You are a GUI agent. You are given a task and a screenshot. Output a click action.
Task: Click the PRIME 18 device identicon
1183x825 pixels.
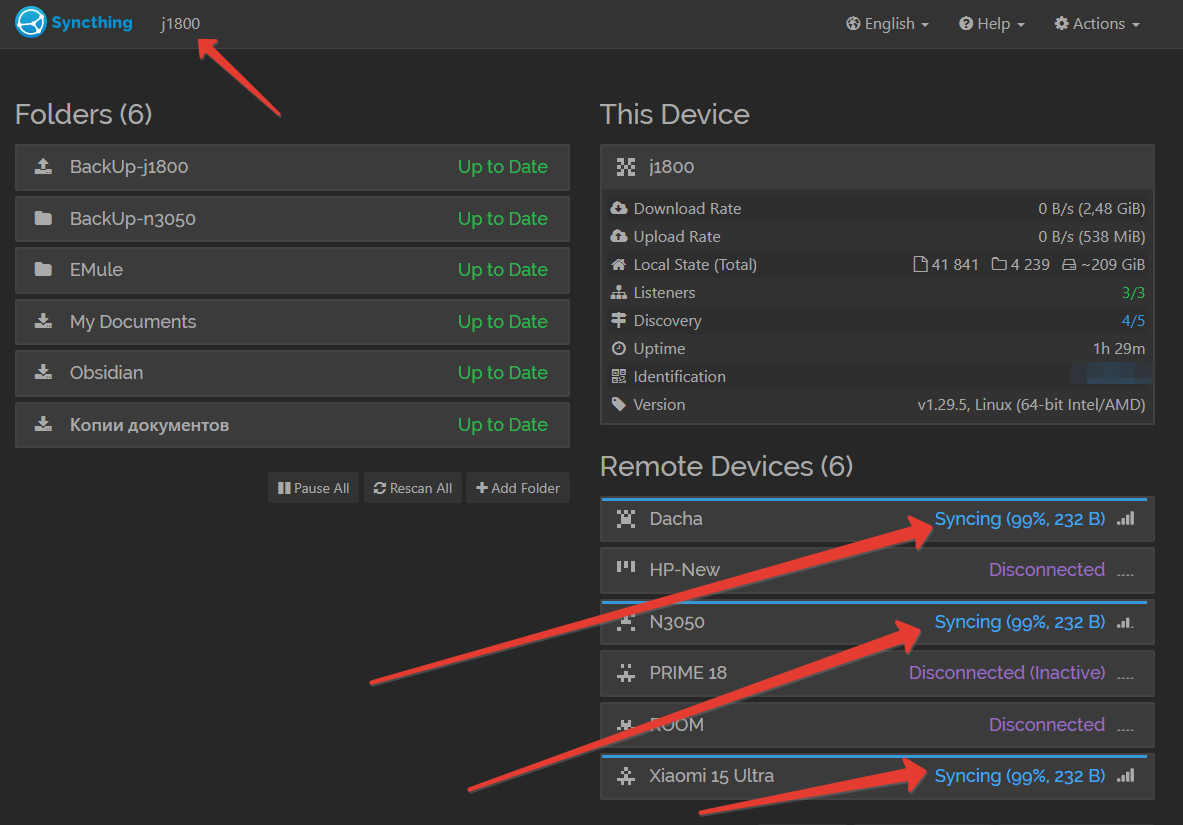pos(625,673)
